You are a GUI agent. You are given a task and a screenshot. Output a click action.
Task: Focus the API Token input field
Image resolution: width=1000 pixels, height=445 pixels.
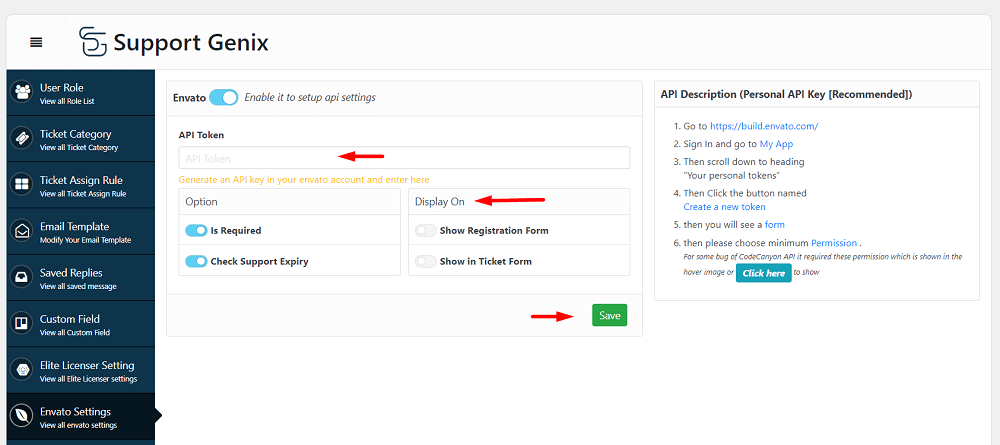click(404, 157)
